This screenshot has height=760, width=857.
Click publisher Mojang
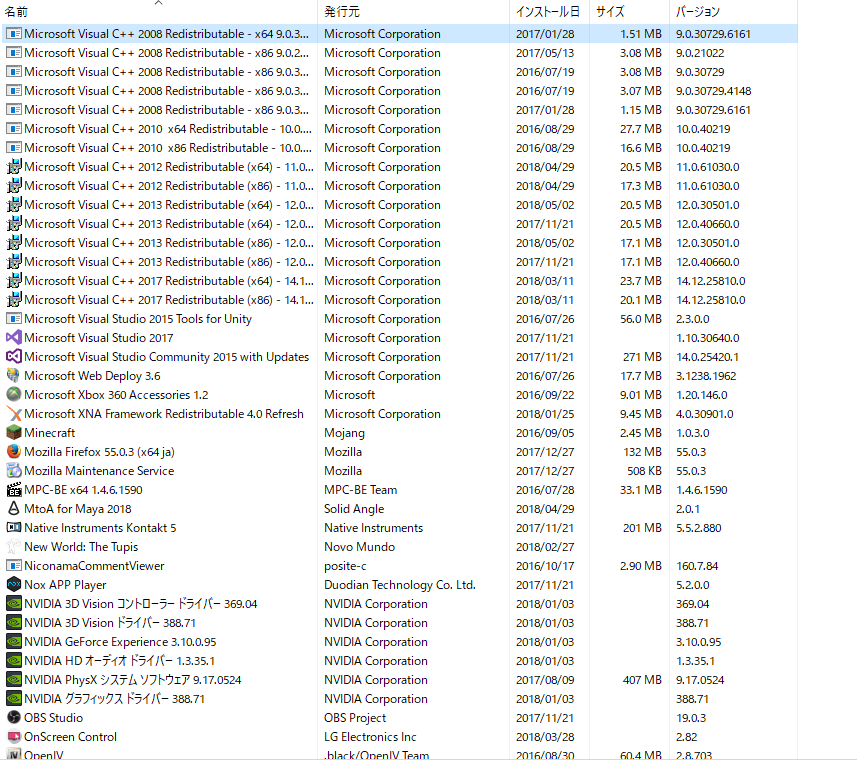click(344, 433)
